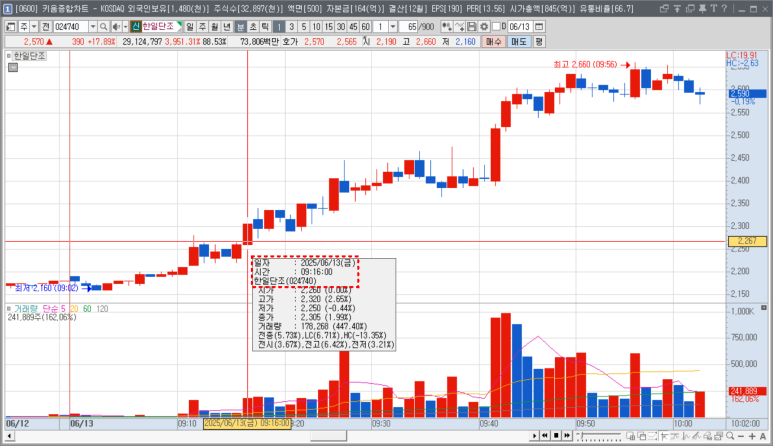Toggle the 30-minute interval button
The width and height of the screenshot is (773, 446).
pyautogui.click(x=341, y=27)
